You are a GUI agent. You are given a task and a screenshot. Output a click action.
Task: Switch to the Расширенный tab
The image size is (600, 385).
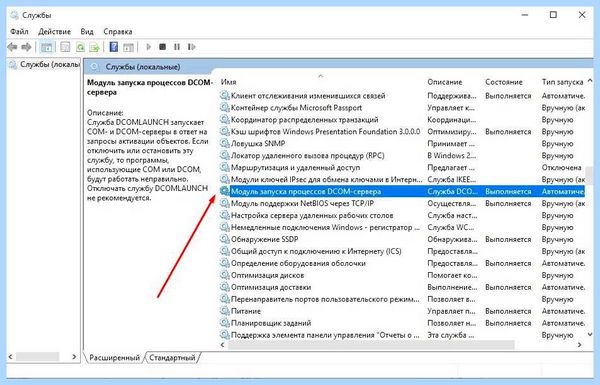(x=114, y=358)
